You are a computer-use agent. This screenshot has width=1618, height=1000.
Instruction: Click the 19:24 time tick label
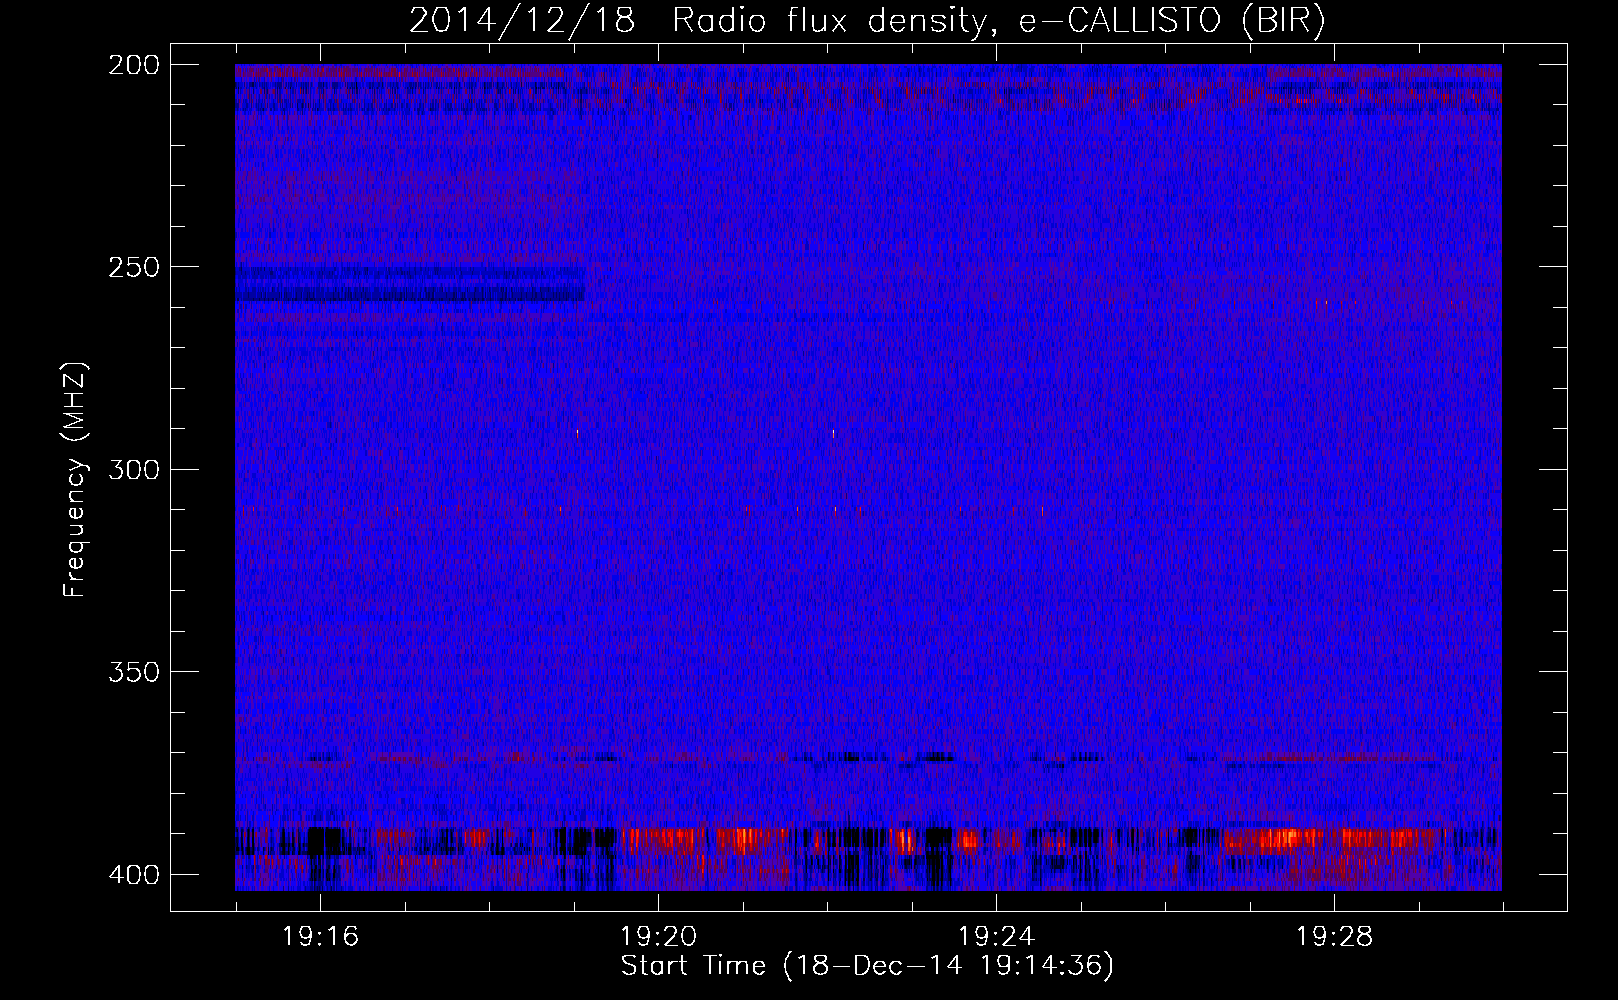pyautogui.click(x=996, y=937)
